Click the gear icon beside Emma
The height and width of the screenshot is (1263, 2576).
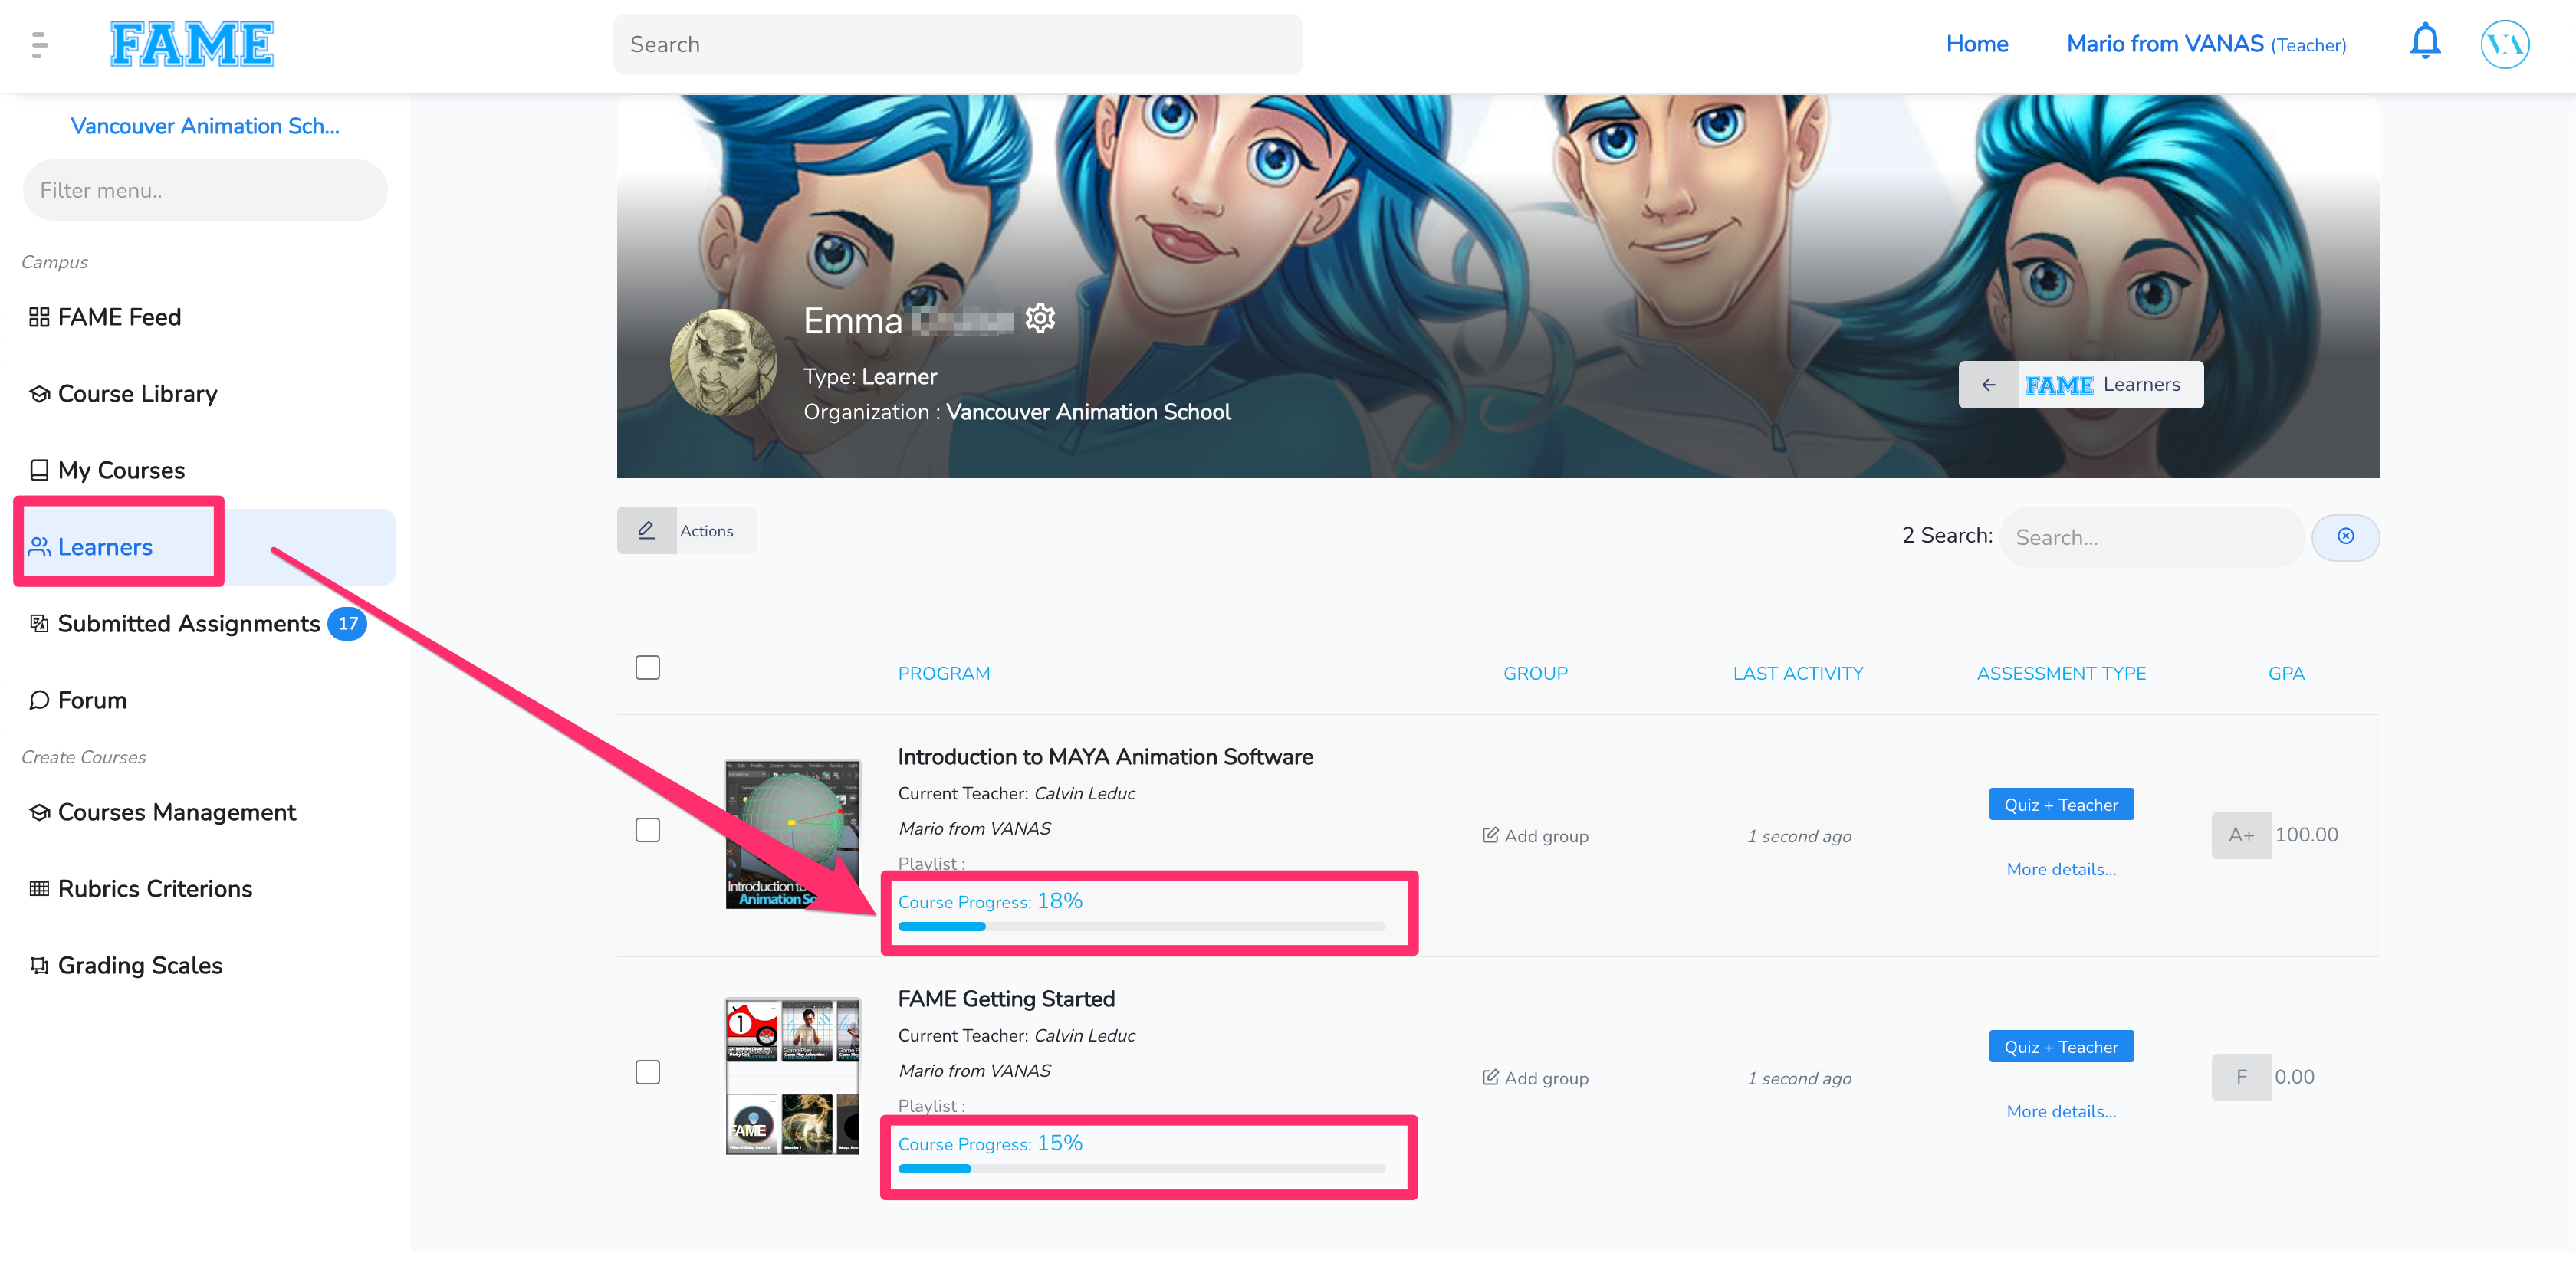click(x=1040, y=318)
